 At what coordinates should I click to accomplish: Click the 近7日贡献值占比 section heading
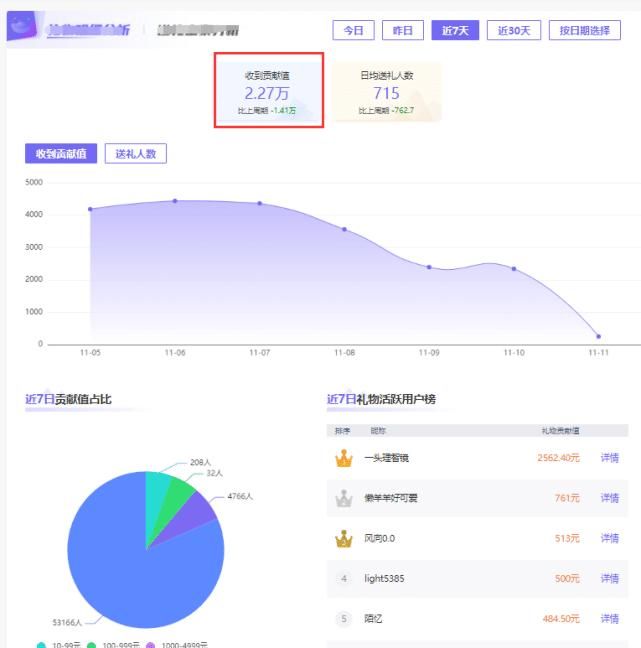(x=68, y=399)
